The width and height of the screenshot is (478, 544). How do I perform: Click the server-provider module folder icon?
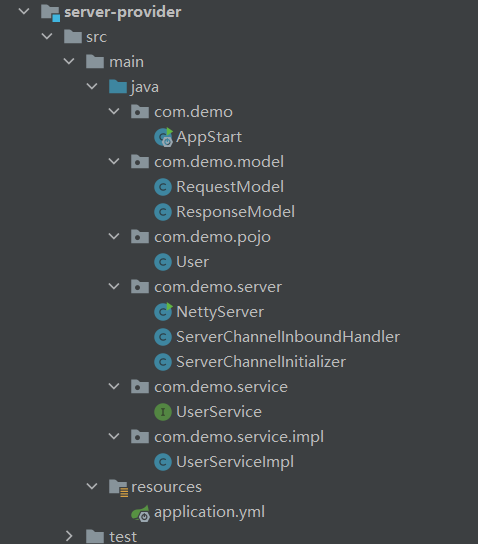51,12
